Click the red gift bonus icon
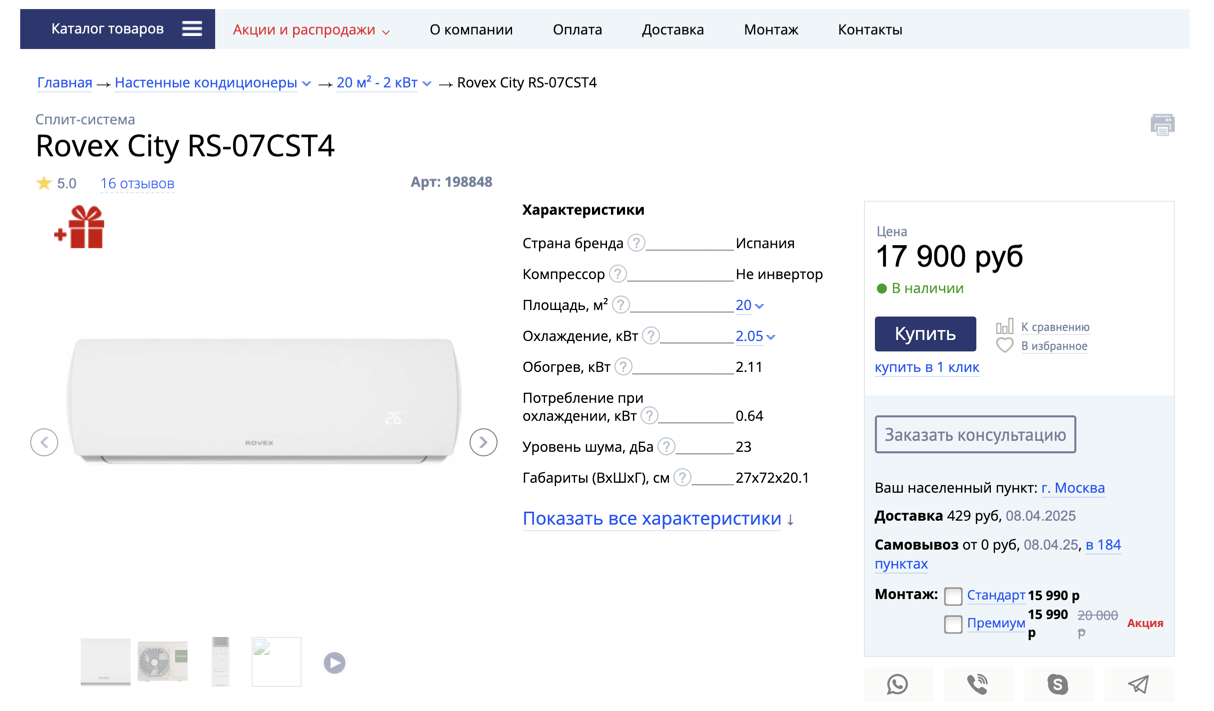 (79, 227)
